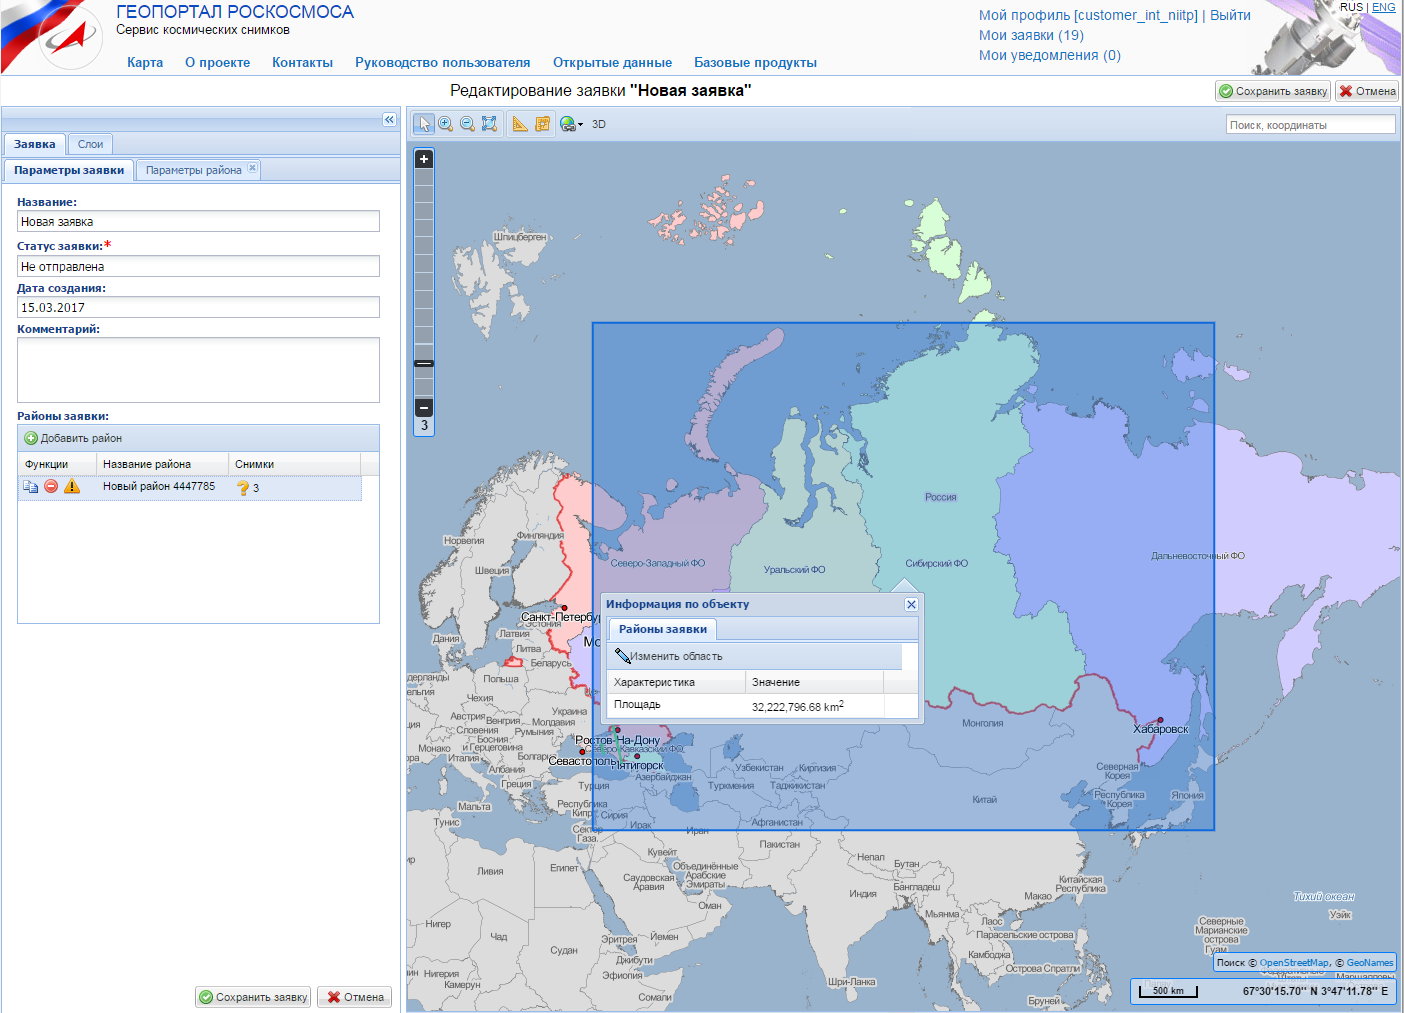Open 'Открытые данные' in the navigation menu

pos(612,62)
